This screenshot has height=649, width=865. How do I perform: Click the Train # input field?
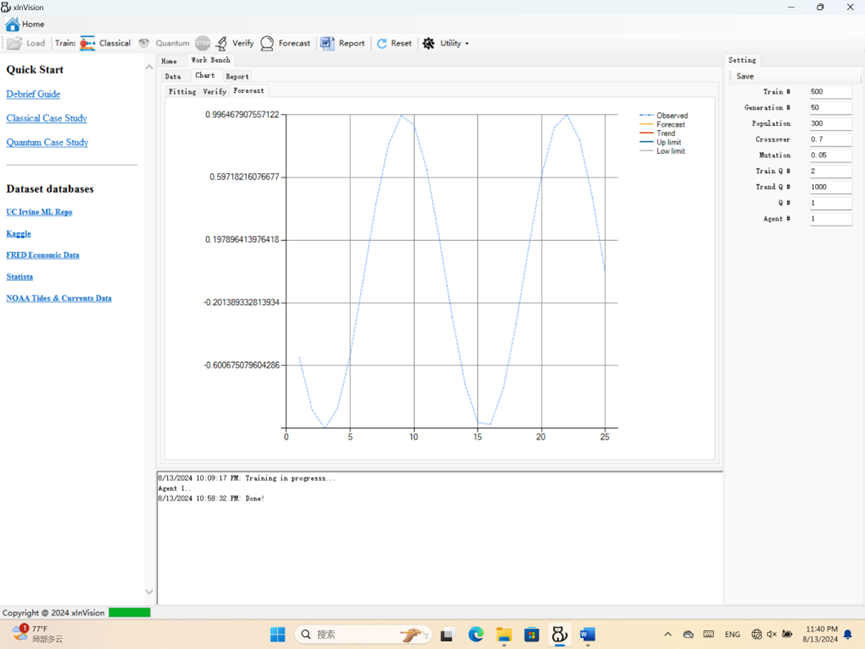pyautogui.click(x=830, y=92)
